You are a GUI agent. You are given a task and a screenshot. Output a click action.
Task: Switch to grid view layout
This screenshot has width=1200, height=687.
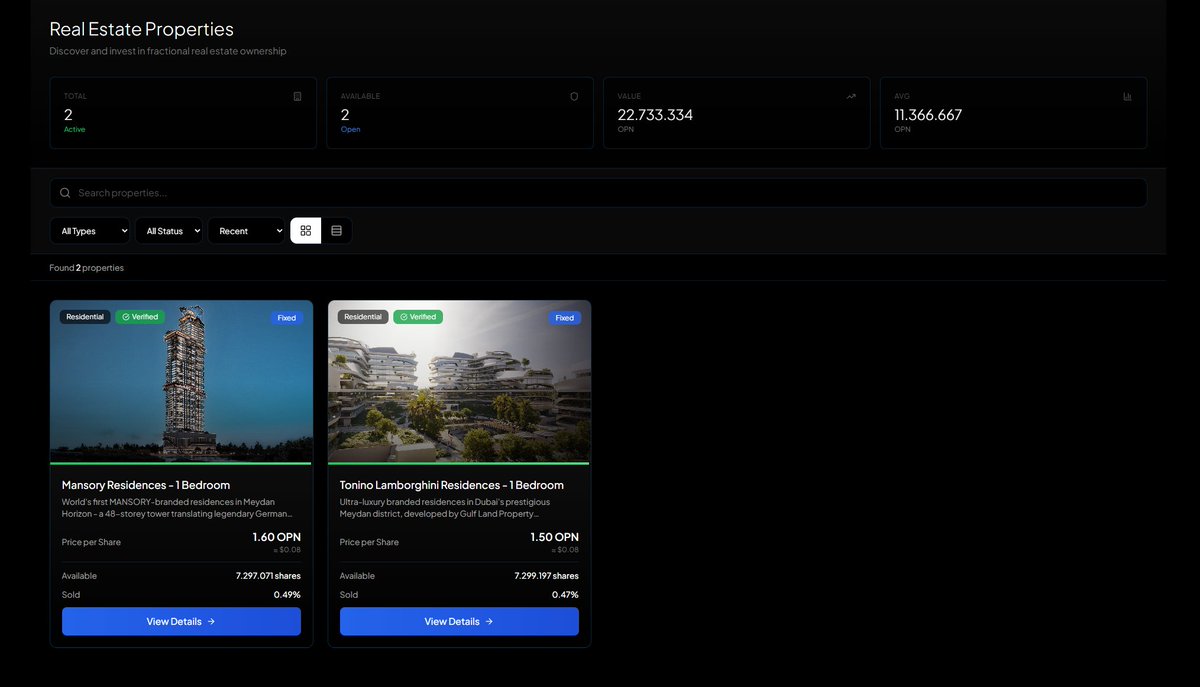tap(306, 231)
